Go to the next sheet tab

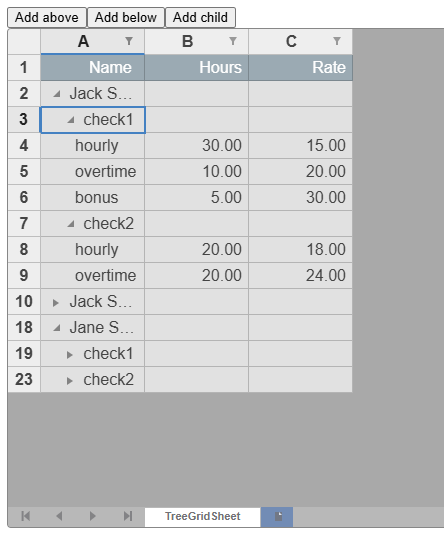click(93, 516)
